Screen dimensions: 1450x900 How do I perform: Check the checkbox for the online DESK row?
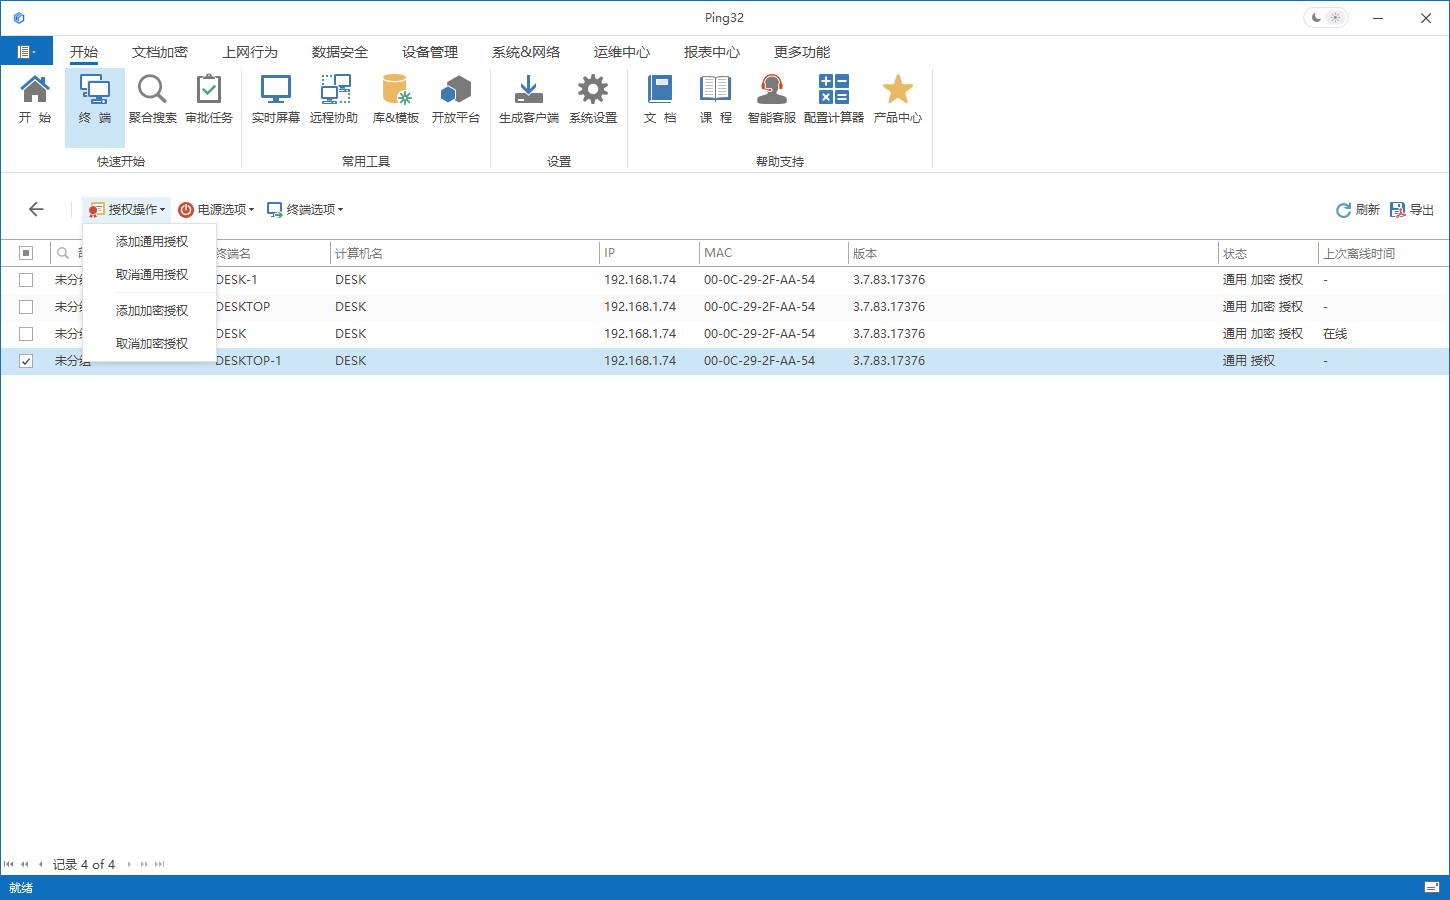26,334
